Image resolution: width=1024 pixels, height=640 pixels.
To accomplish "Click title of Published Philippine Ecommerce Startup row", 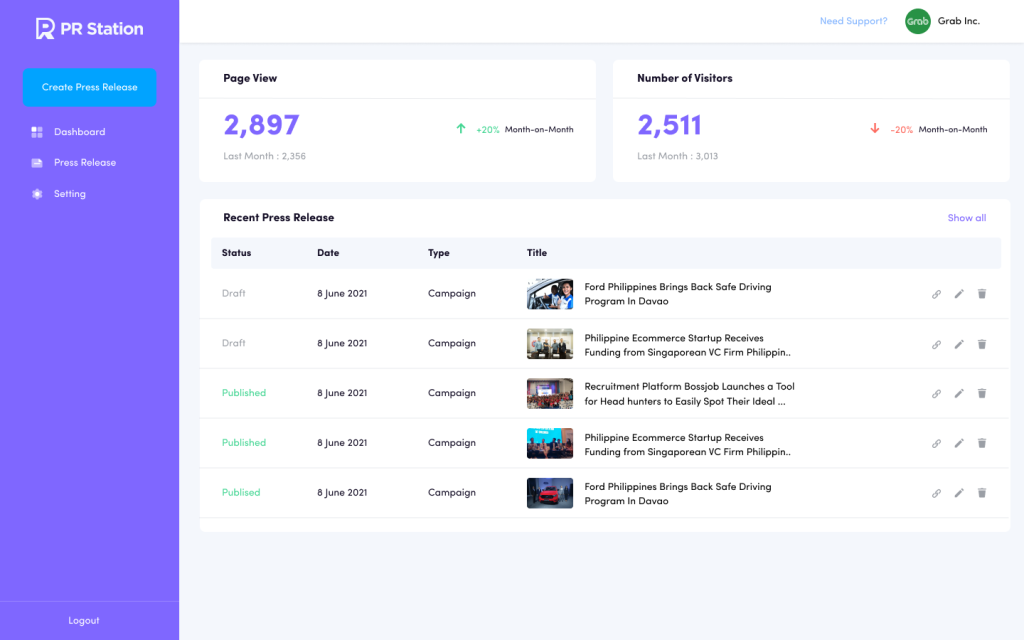I will click(x=687, y=445).
